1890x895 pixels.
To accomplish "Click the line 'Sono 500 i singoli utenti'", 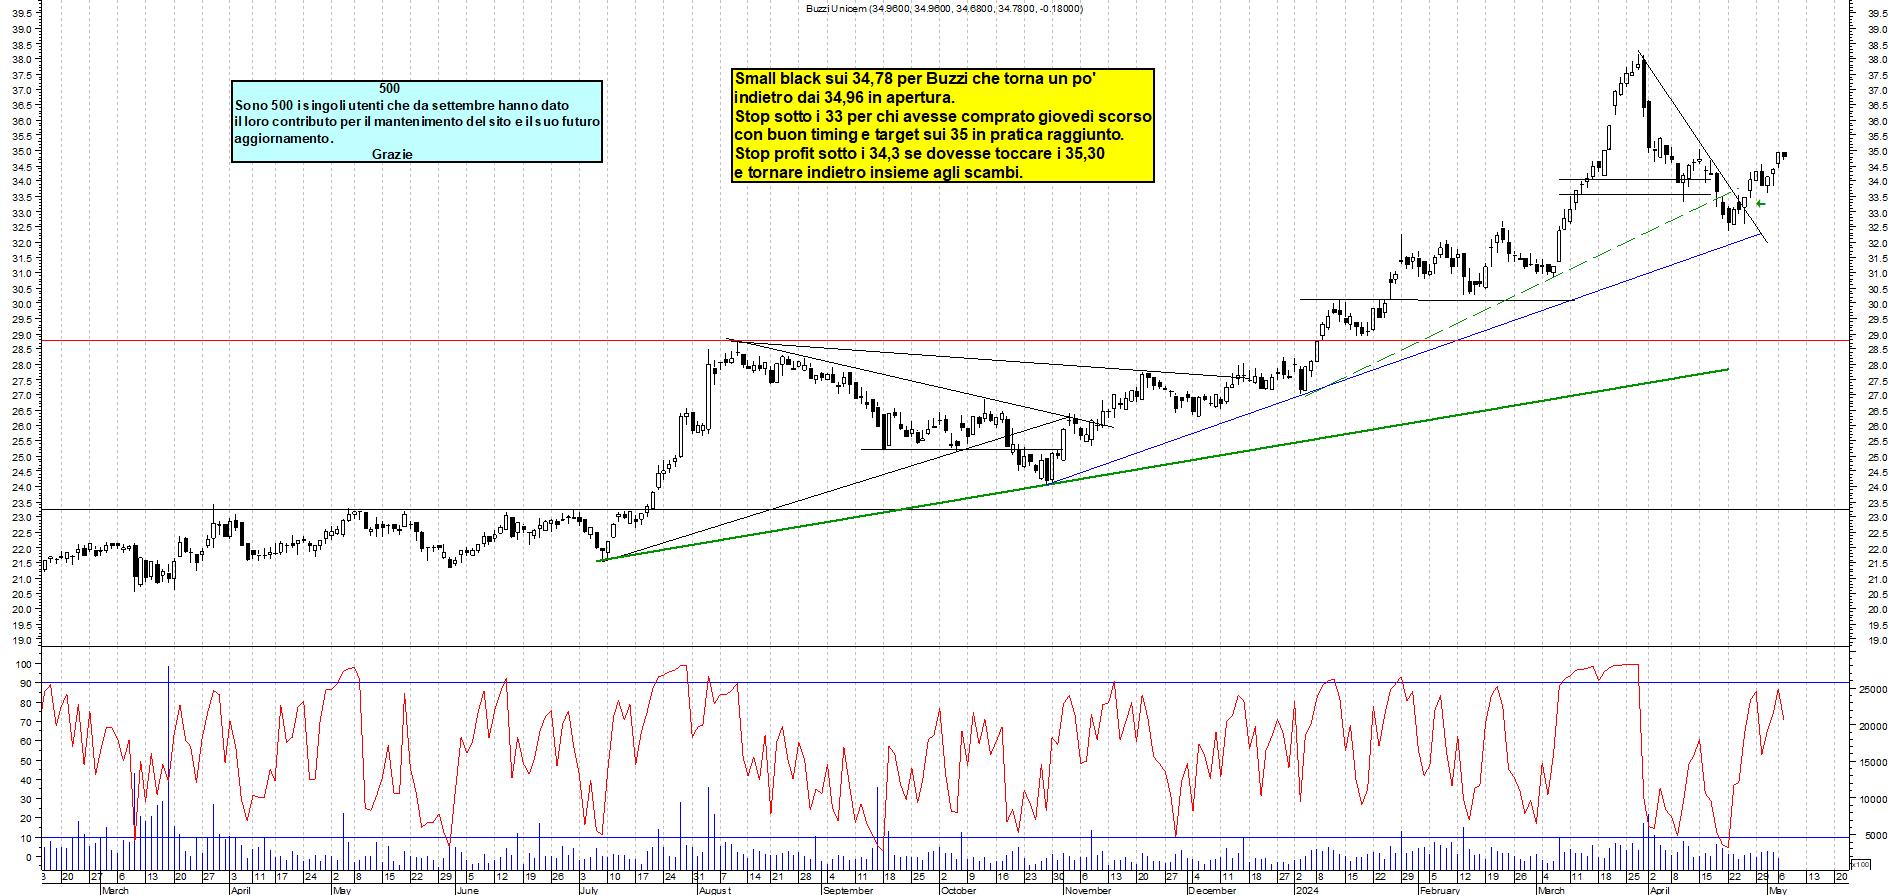I will [402, 105].
